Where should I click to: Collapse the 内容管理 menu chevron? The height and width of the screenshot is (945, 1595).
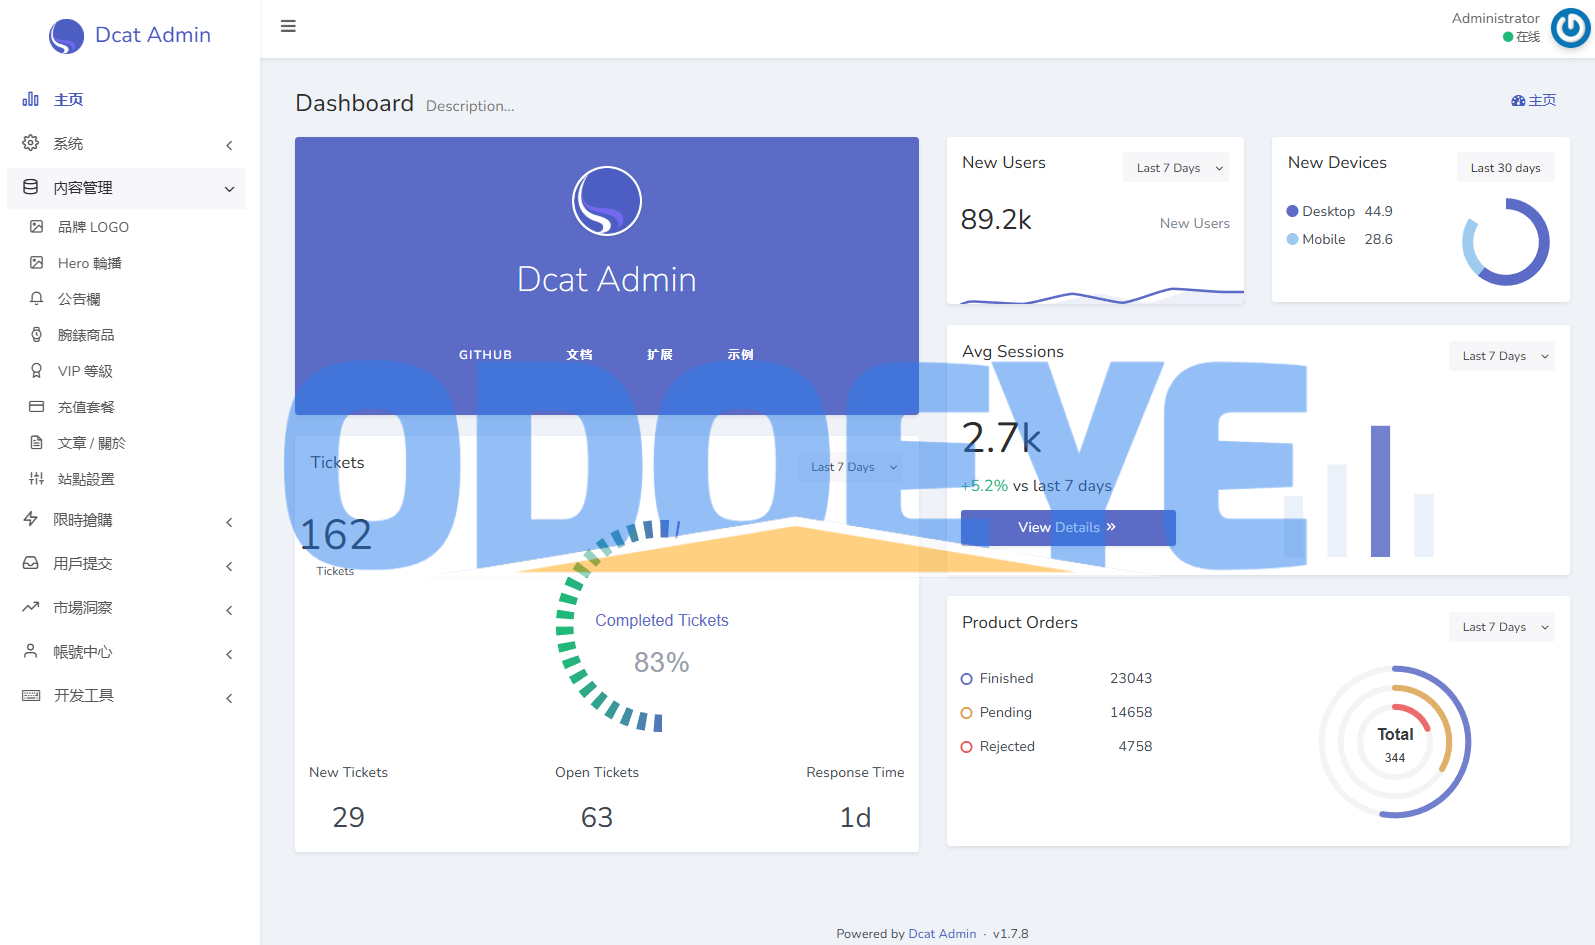click(229, 189)
